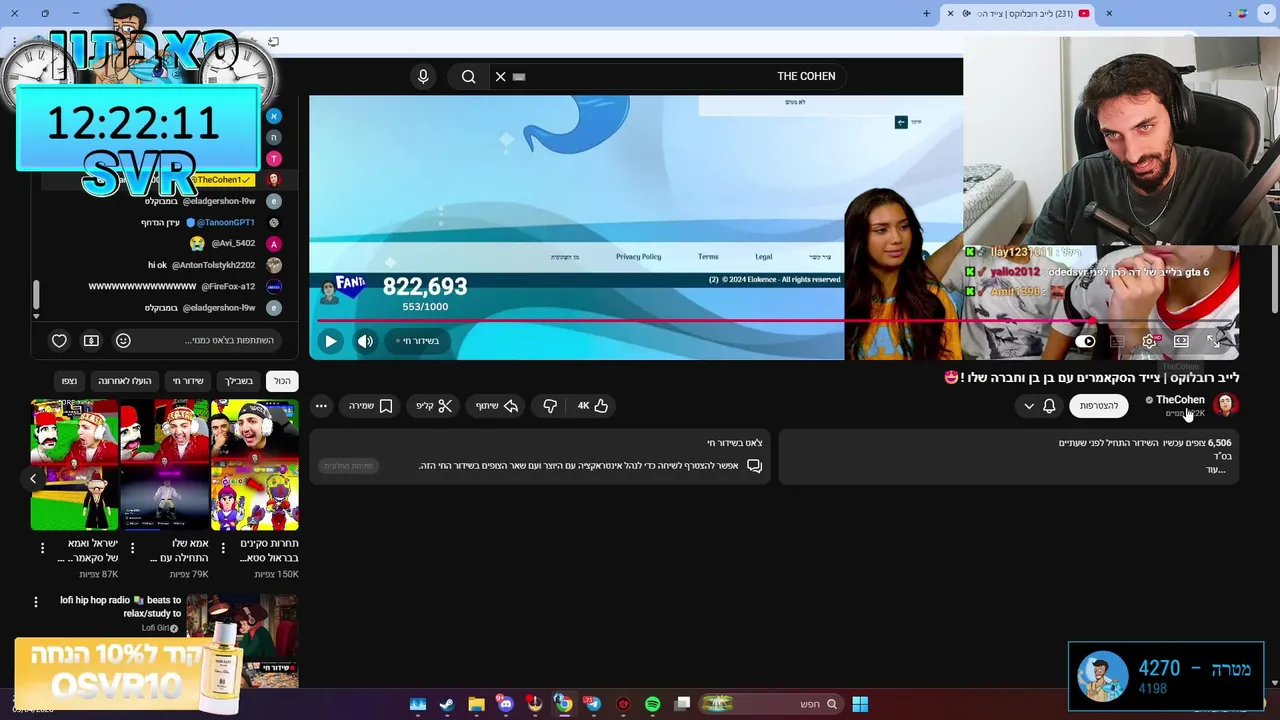Create a clip with the קליפ scissors button

click(x=435, y=406)
